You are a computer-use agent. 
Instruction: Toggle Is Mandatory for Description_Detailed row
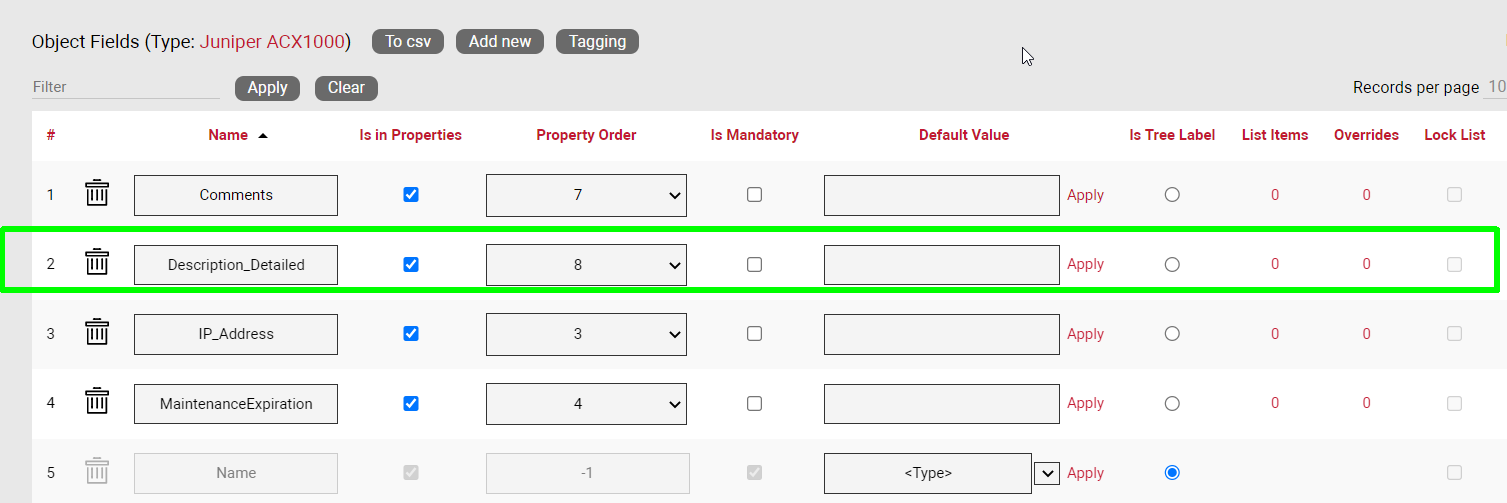click(754, 265)
